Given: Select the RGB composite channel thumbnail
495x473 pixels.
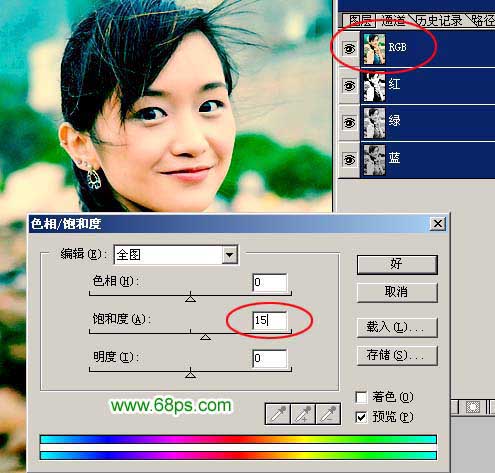Looking at the screenshot, I should [x=374, y=49].
